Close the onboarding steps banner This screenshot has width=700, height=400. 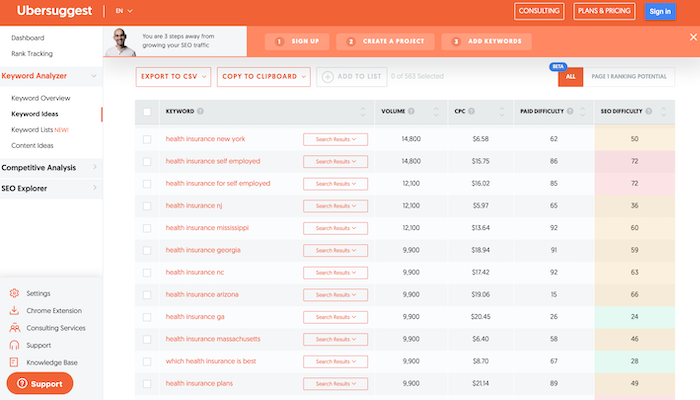coord(693,38)
